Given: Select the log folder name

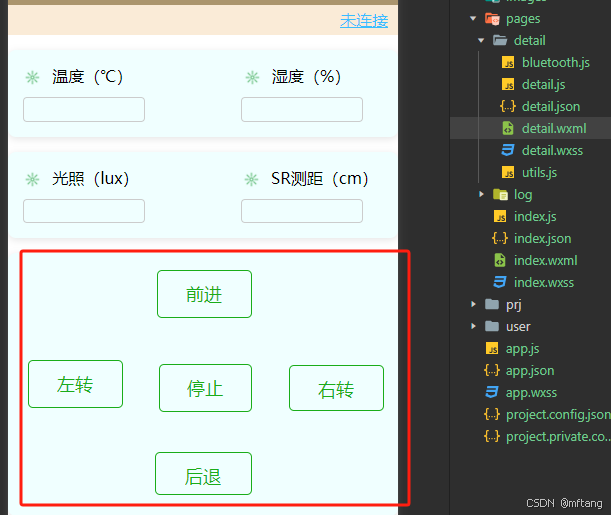Looking at the screenshot, I should pyautogui.click(x=523, y=194).
